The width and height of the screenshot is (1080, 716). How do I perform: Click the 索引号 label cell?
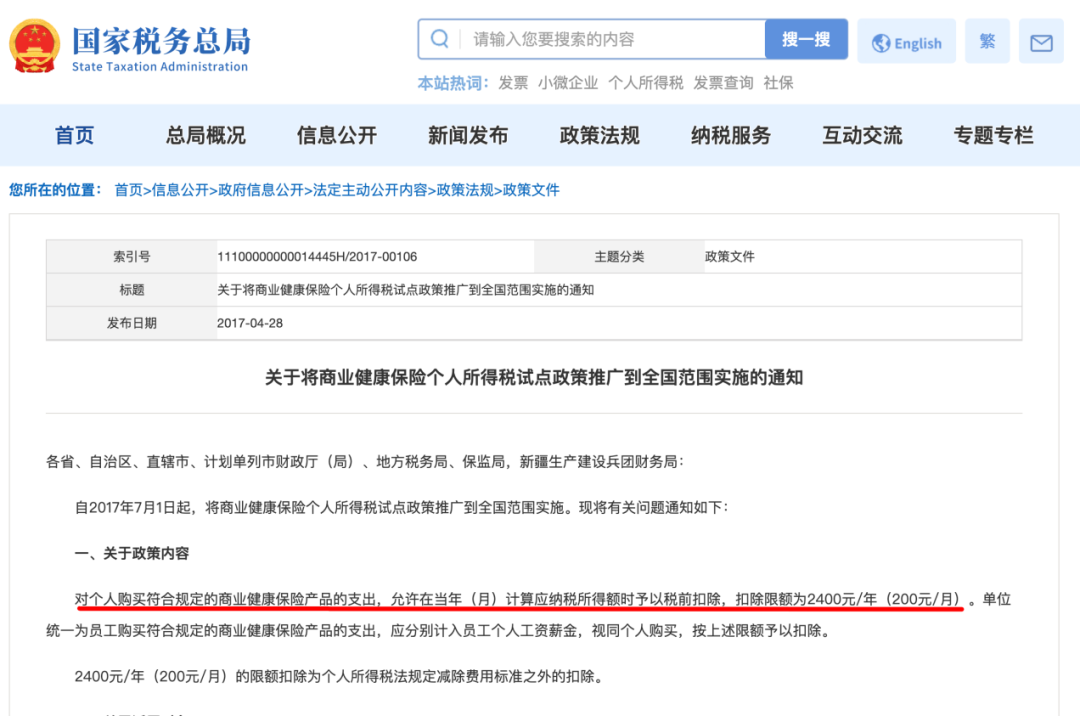pyautogui.click(x=132, y=257)
